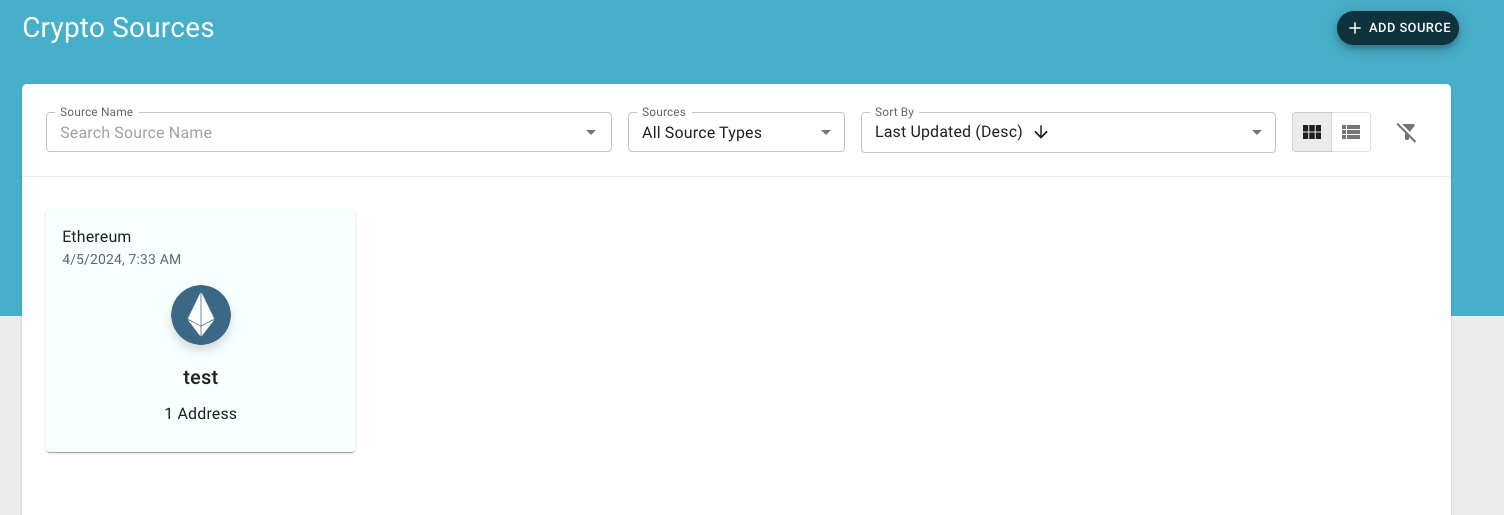The image size is (1504, 515).
Task: Click the test source name
Action: 201,378
